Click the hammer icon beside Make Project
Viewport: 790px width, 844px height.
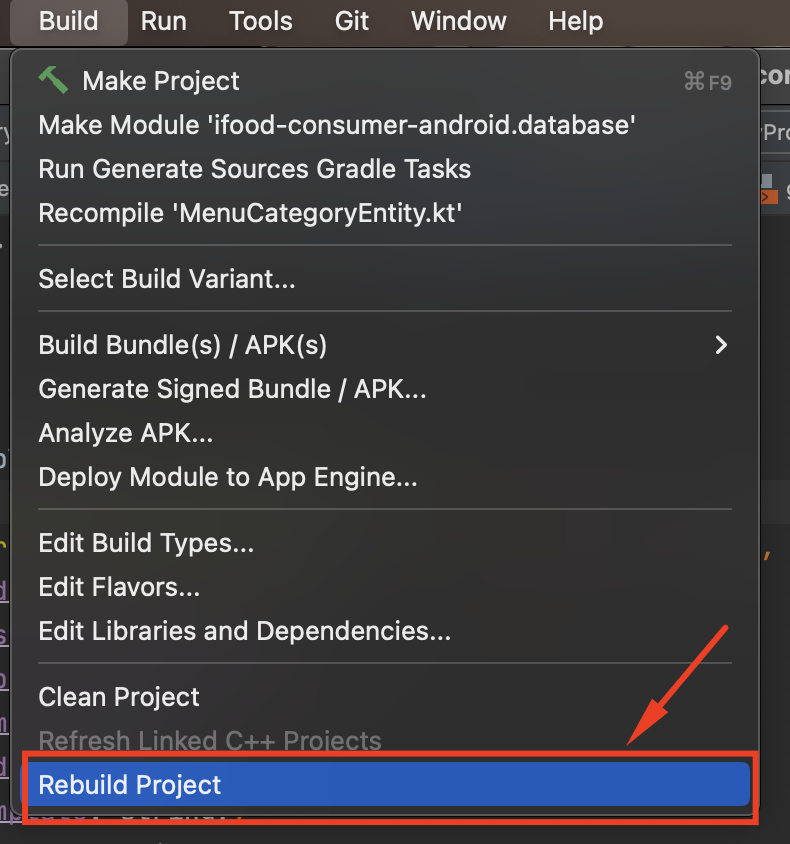coord(53,80)
